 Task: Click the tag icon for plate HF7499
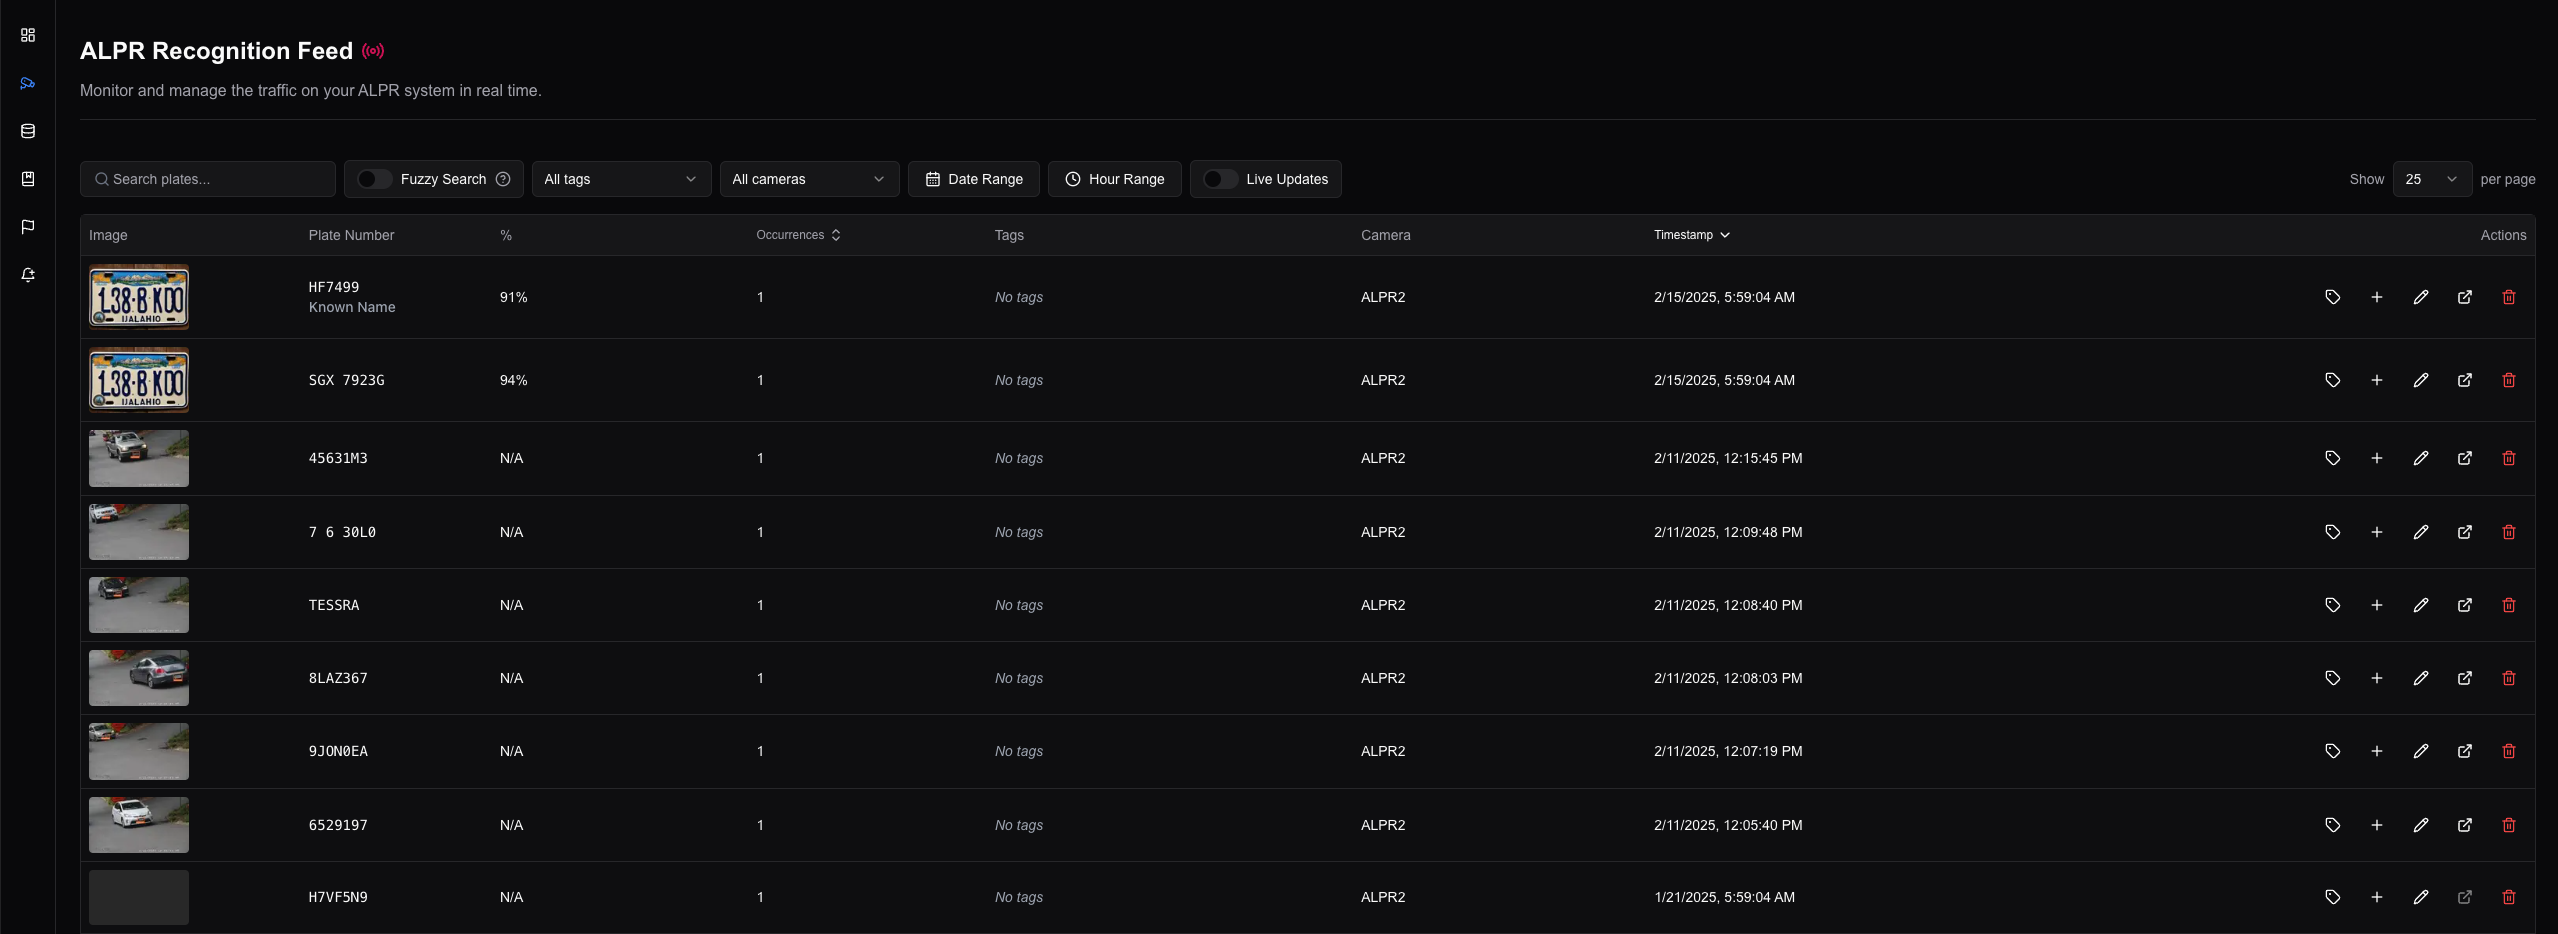click(2332, 297)
